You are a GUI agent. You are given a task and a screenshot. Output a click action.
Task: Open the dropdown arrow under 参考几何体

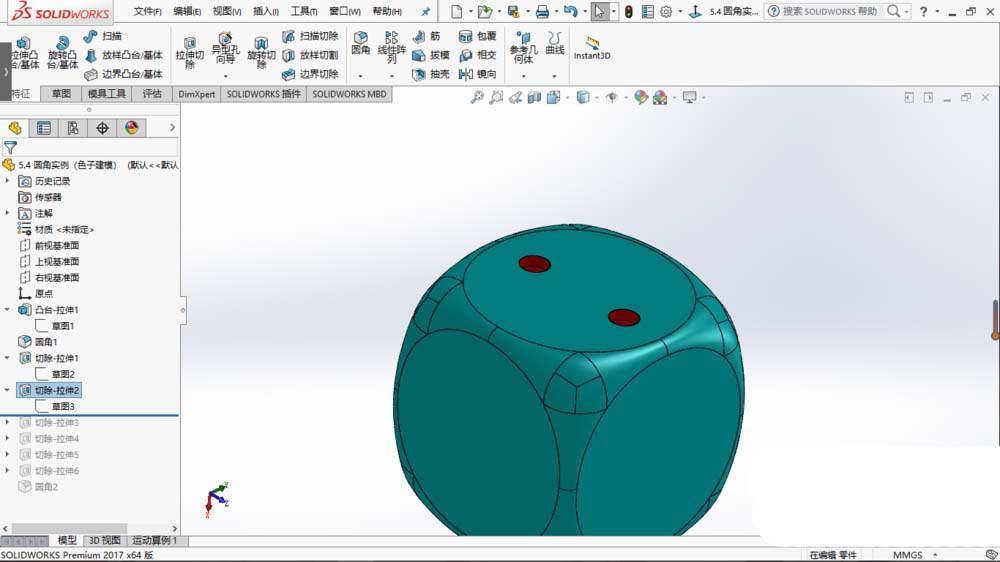tap(523, 77)
